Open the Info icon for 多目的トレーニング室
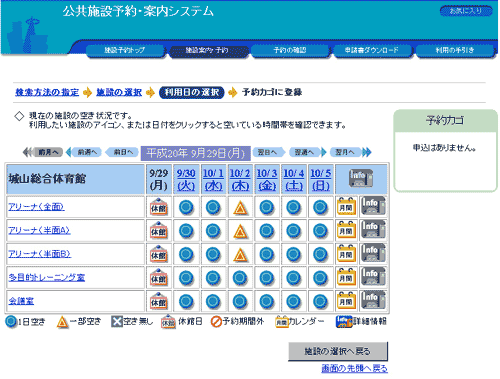The image size is (500, 379). (x=373, y=277)
